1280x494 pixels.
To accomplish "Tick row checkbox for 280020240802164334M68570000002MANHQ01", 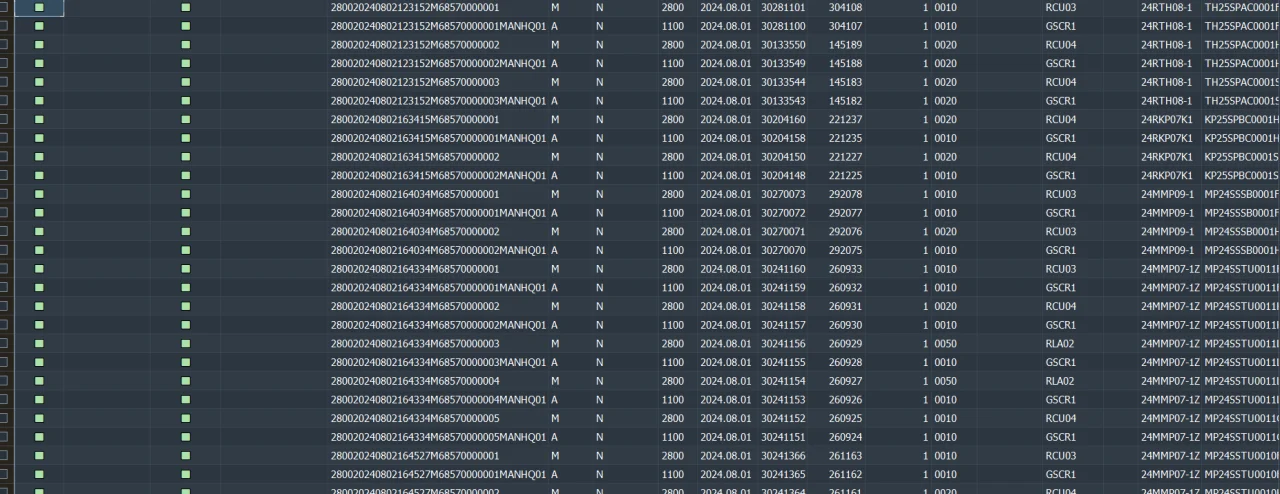I will click(x=4, y=325).
